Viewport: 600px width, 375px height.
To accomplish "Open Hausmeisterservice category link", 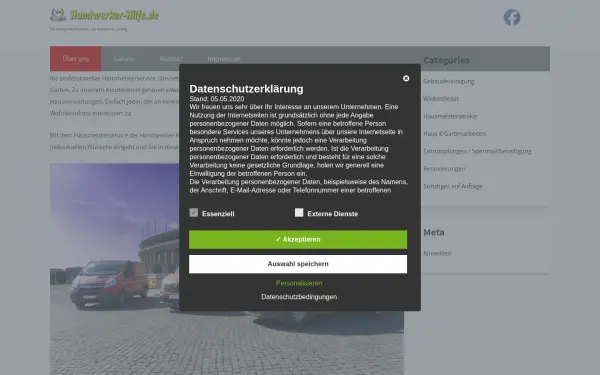I will [450, 116].
